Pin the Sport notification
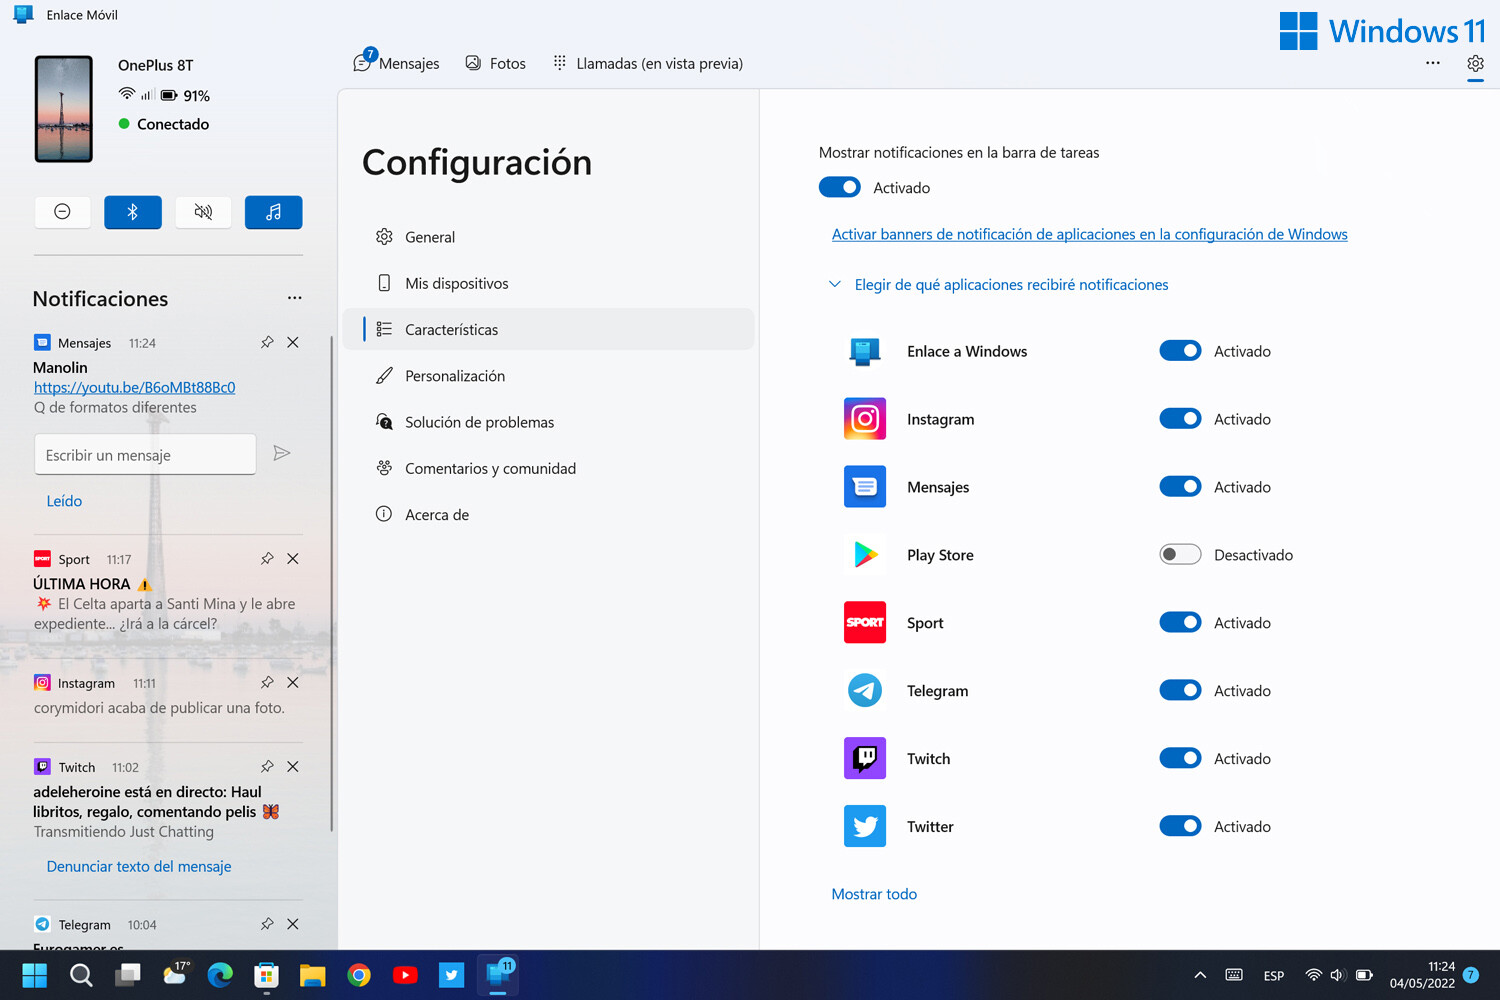Image resolution: width=1500 pixels, height=1000 pixels. point(267,559)
